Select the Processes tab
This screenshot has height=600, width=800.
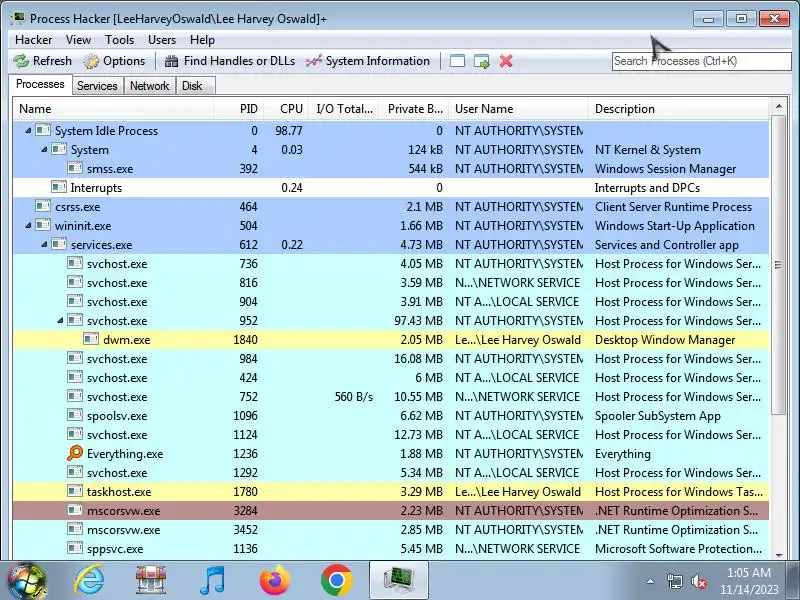40,84
